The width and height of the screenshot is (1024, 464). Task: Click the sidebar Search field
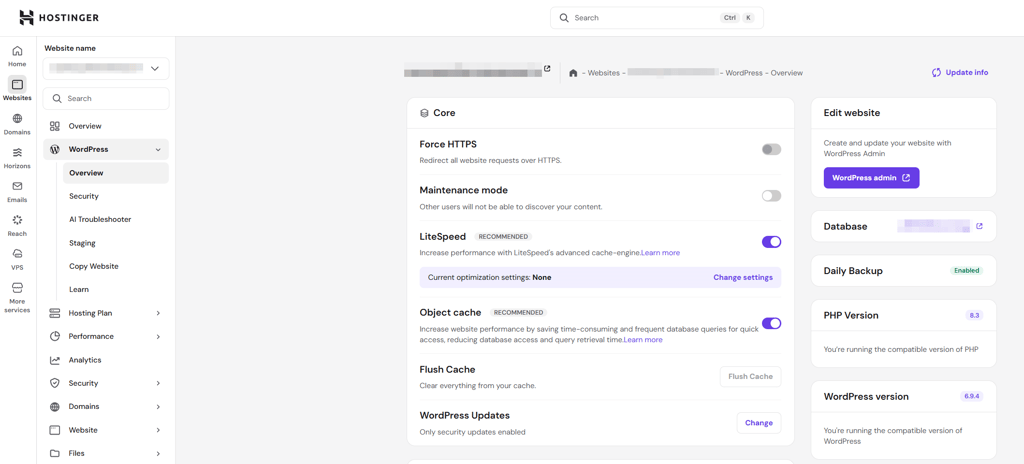tap(106, 99)
